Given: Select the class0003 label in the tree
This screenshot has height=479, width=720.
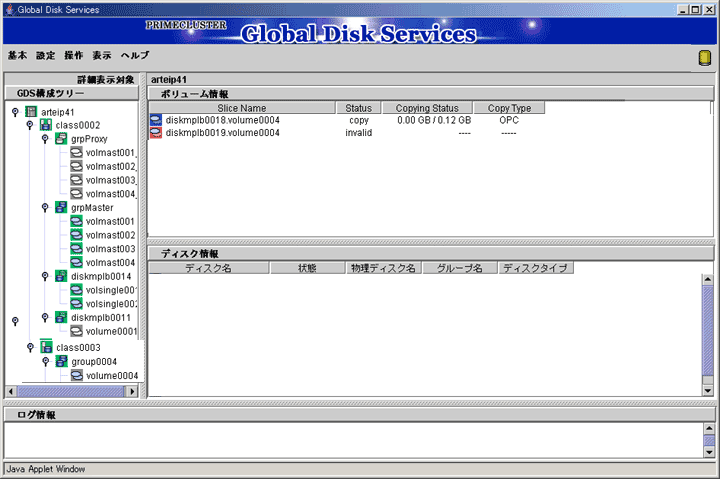Looking at the screenshot, I should (78, 348).
